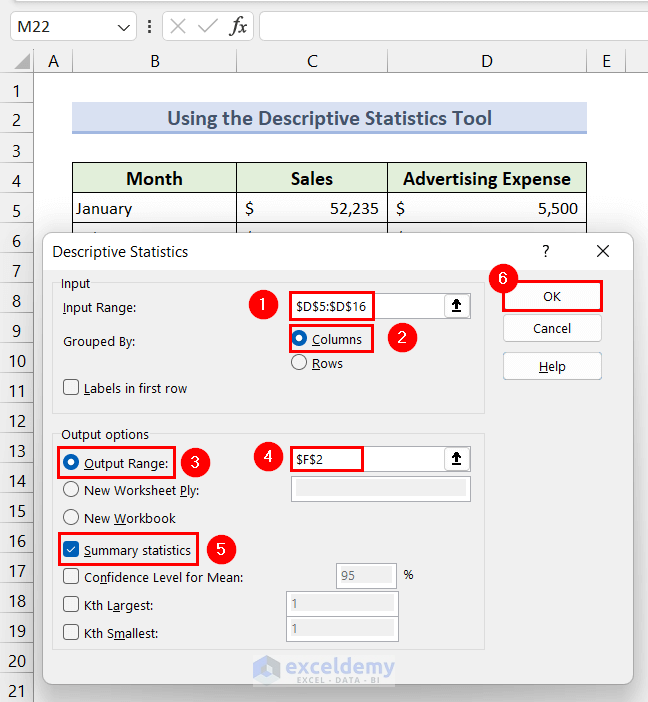Click the 5,500 advertising expense cell
Screen dimensions: 648x702
point(487,208)
